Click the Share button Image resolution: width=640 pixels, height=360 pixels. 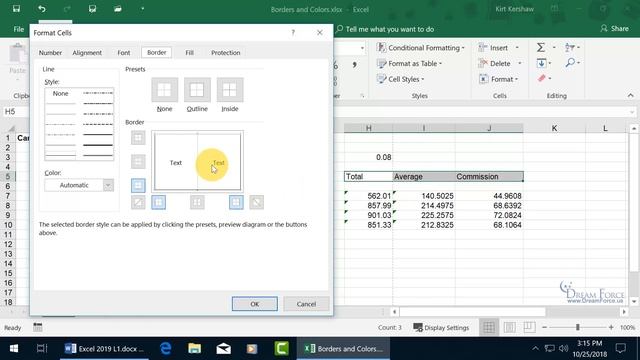coord(614,29)
